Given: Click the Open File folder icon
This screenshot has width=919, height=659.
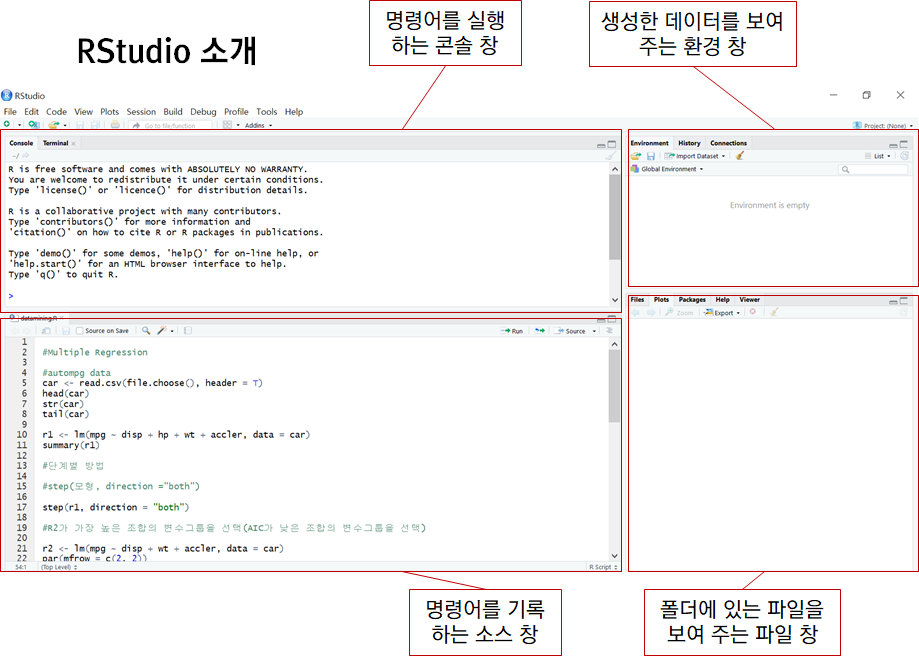Looking at the screenshot, I should click(54, 124).
